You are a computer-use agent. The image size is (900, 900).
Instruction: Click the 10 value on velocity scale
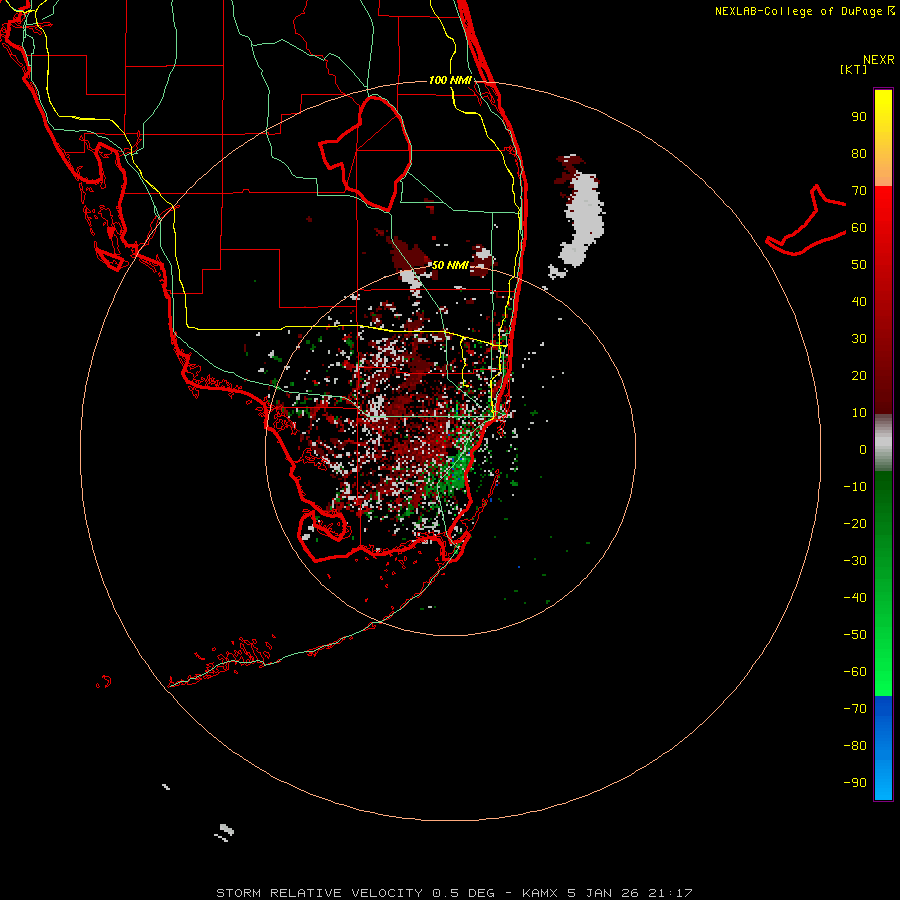(859, 413)
